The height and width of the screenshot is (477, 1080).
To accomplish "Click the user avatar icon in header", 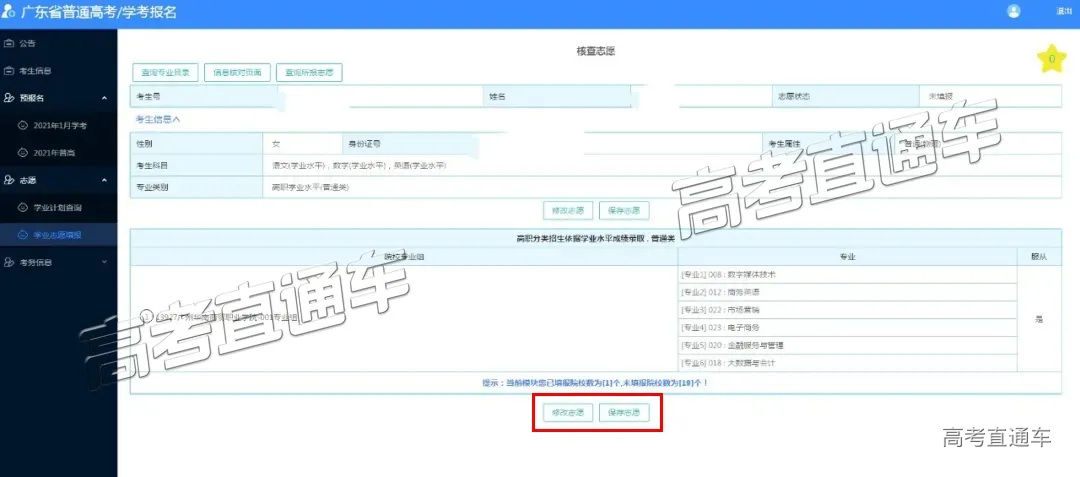I will point(1013,11).
